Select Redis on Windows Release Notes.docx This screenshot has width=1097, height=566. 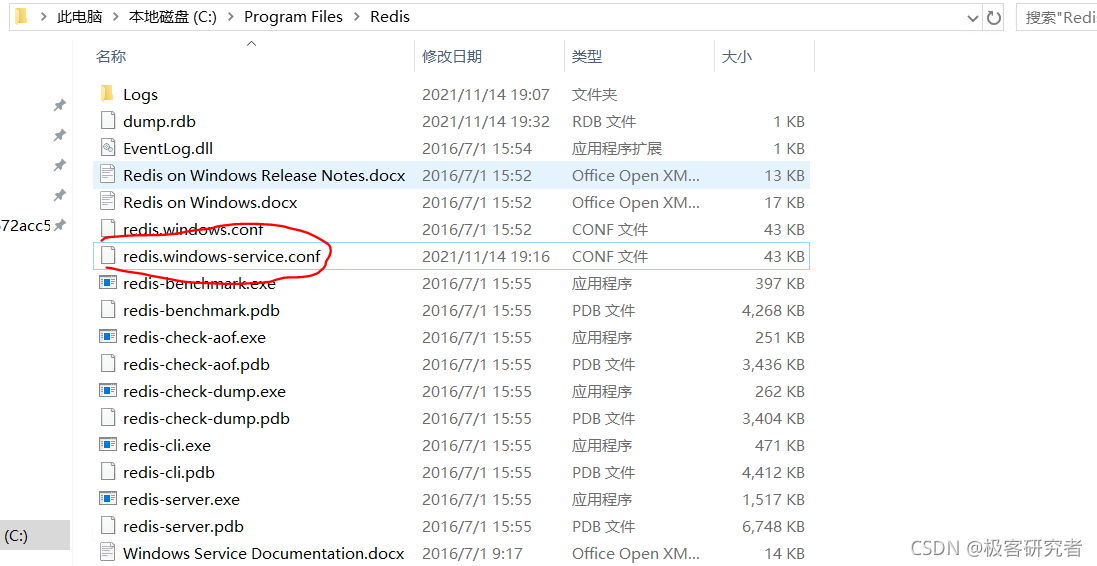[264, 175]
